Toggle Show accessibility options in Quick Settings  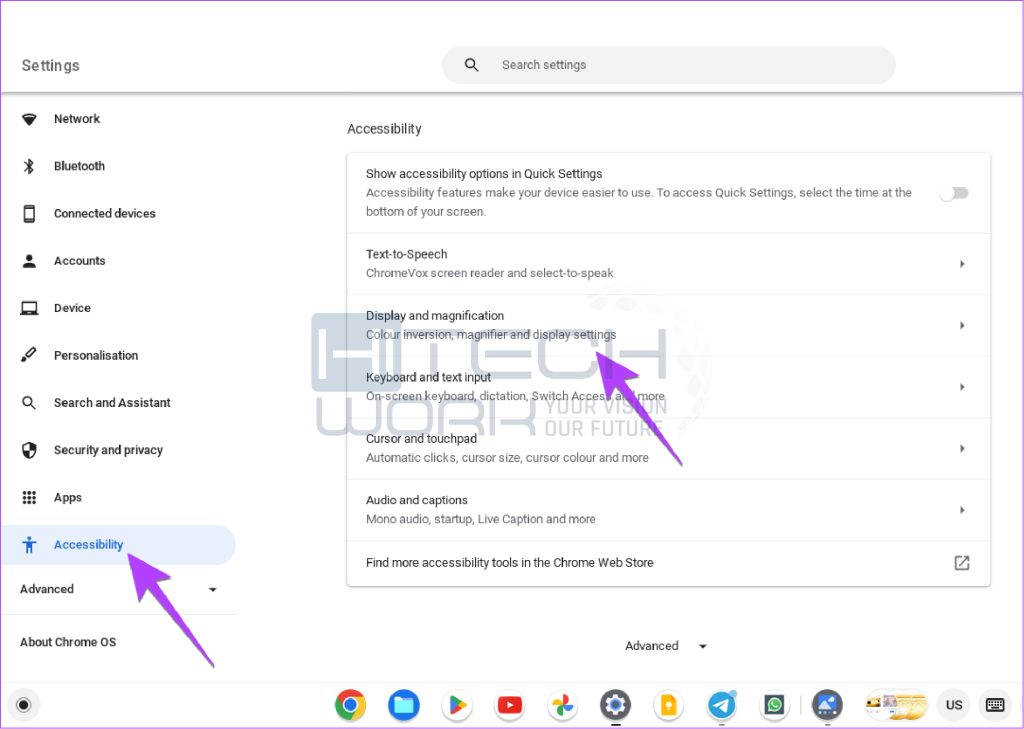pos(954,193)
